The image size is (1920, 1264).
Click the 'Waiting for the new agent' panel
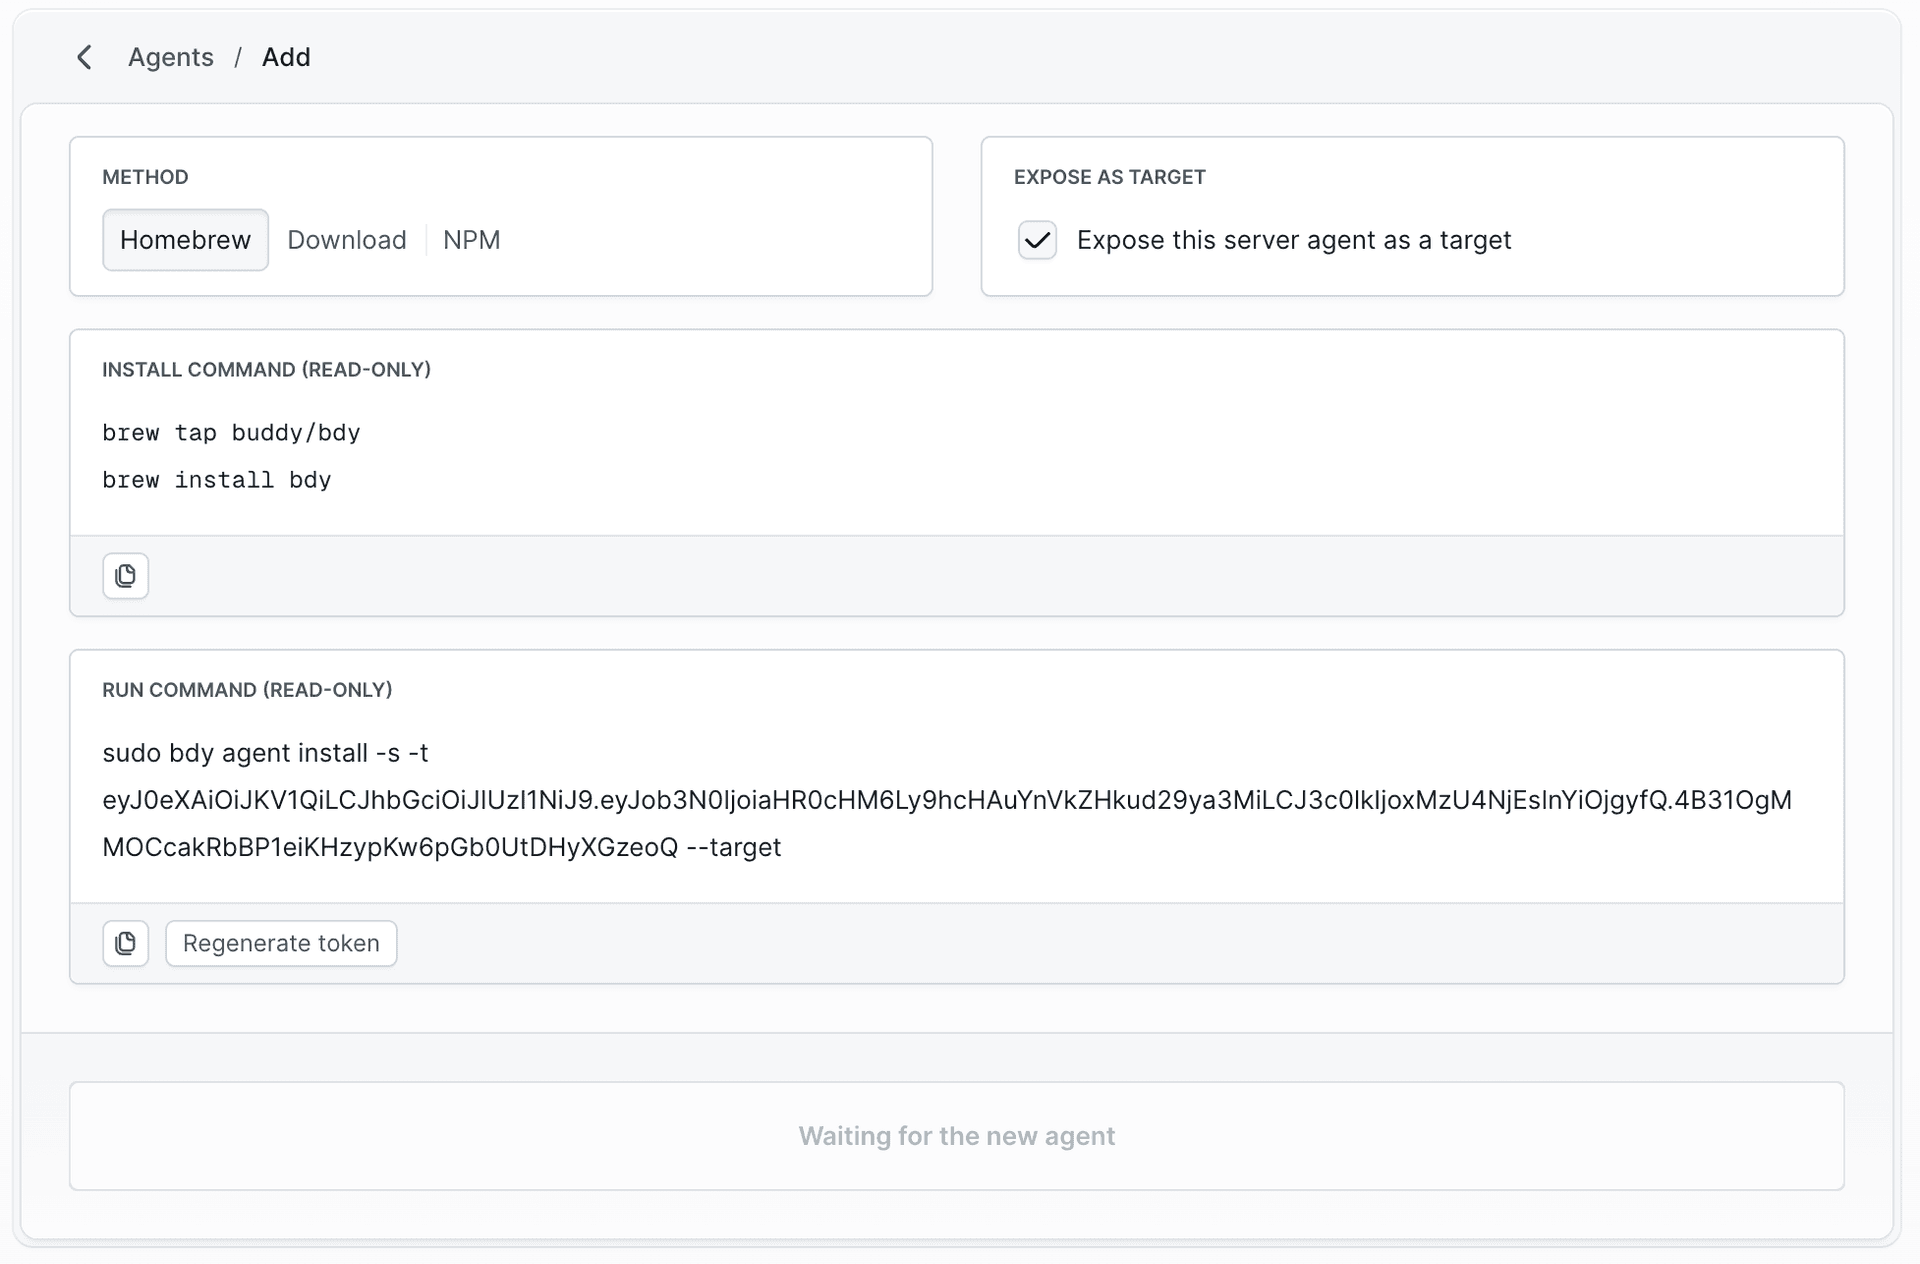point(956,1136)
